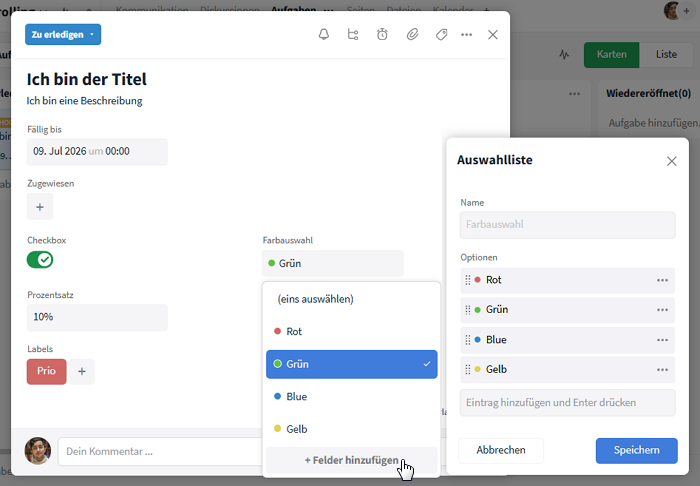Open the Zu erledigen status dropdown
Image resolution: width=700 pixels, height=486 pixels.
(x=63, y=34)
